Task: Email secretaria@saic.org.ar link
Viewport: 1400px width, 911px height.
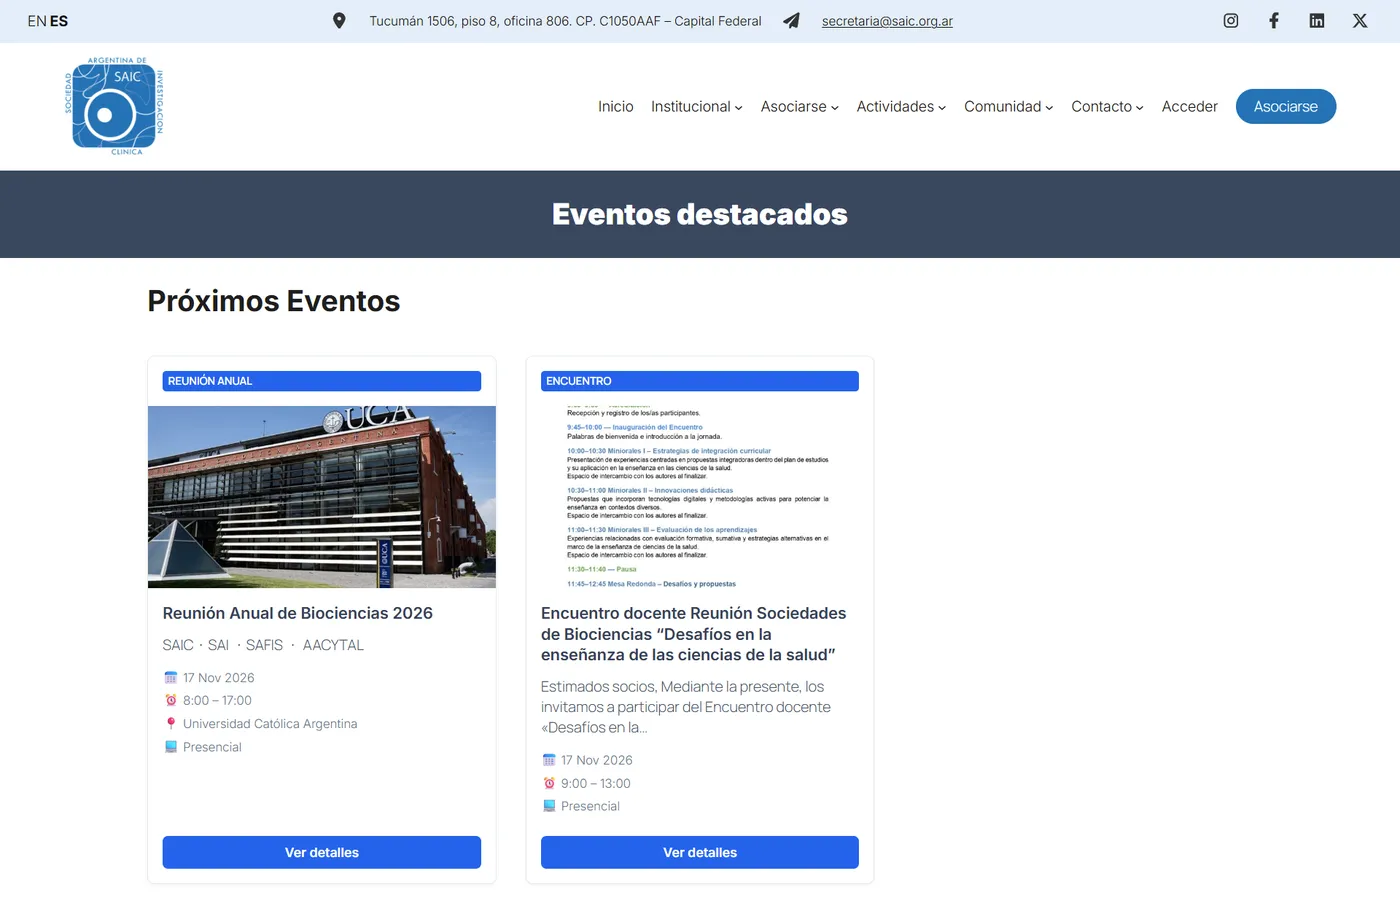Action: (887, 21)
